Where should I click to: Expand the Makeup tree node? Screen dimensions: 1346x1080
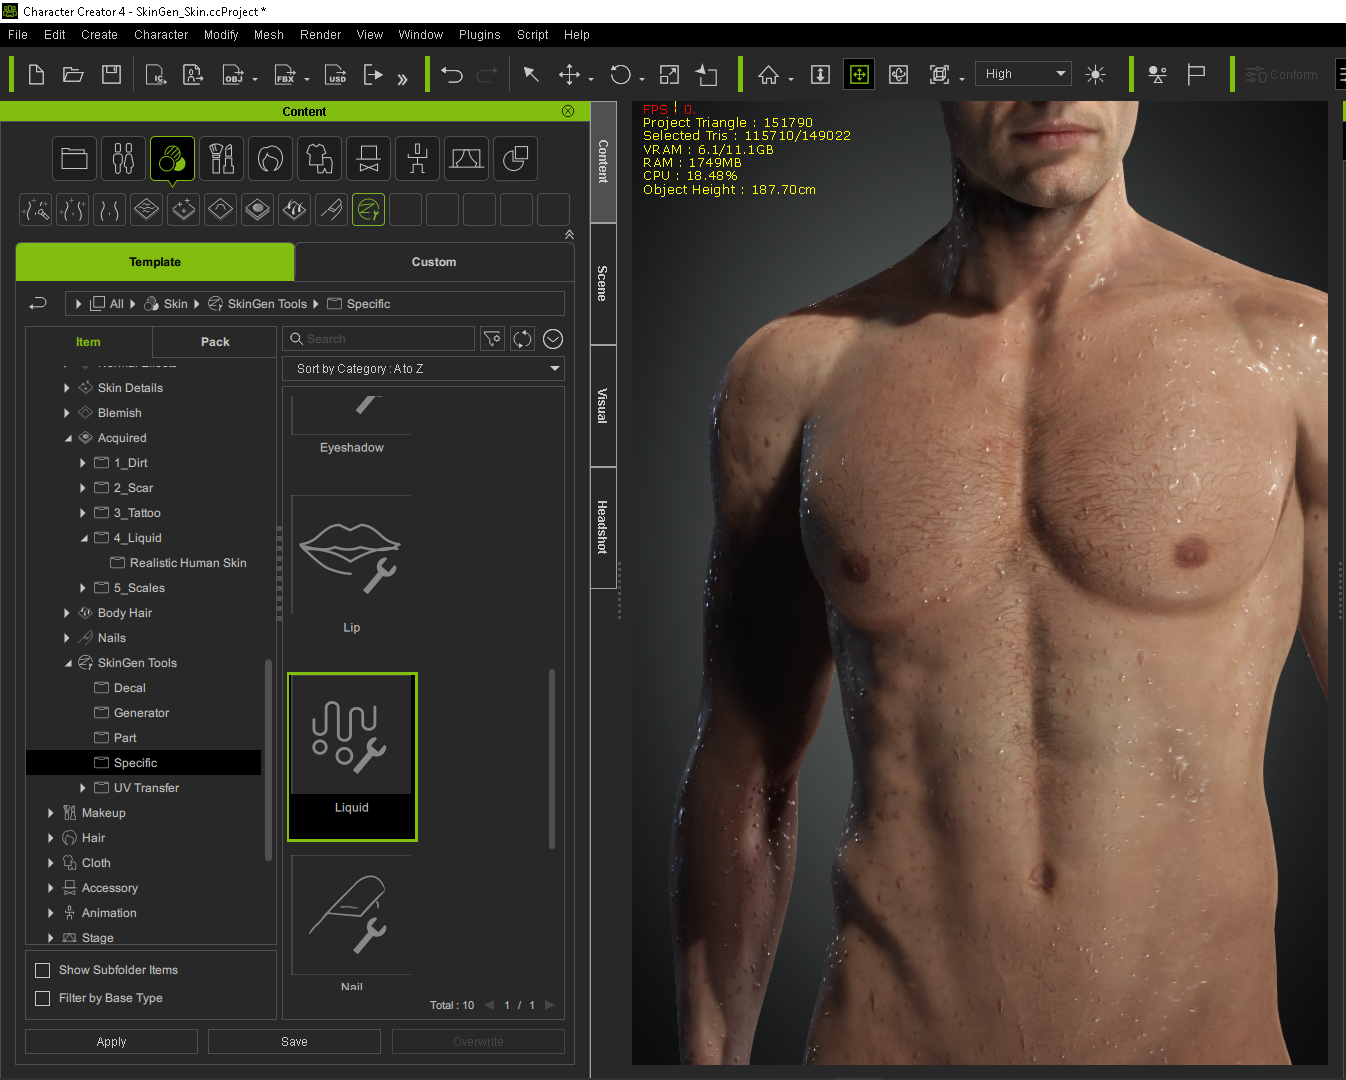click(51, 813)
